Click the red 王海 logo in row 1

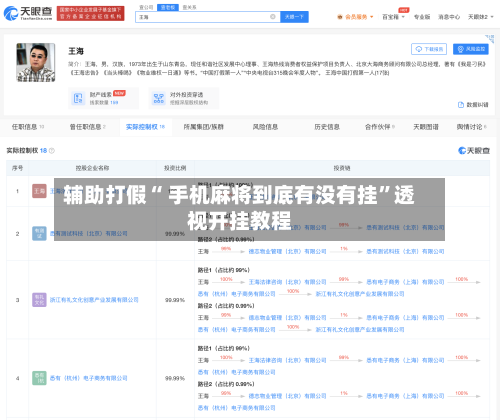coord(39,191)
